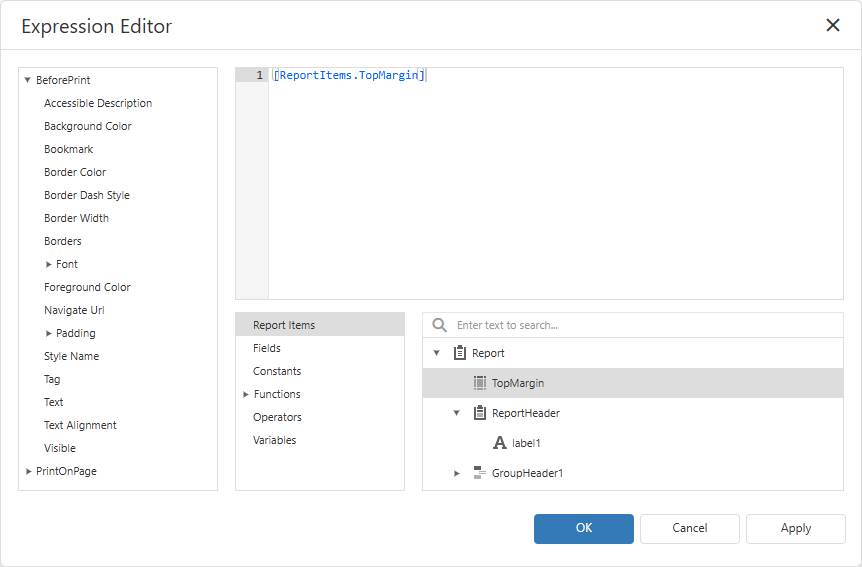
Task: Collapse the Report node arrow
Action: pyautogui.click(x=436, y=353)
